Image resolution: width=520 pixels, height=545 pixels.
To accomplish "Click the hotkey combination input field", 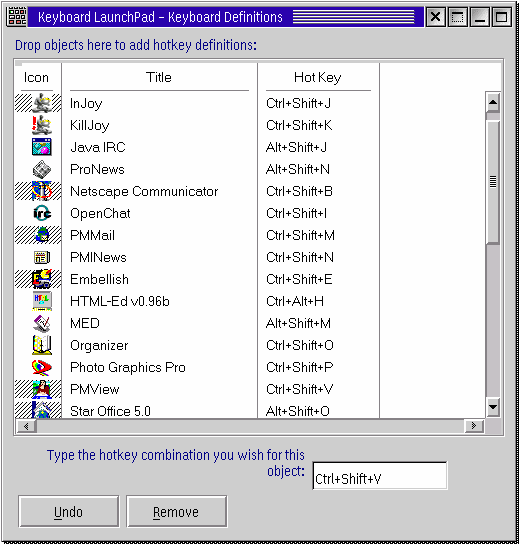I will pos(380,476).
